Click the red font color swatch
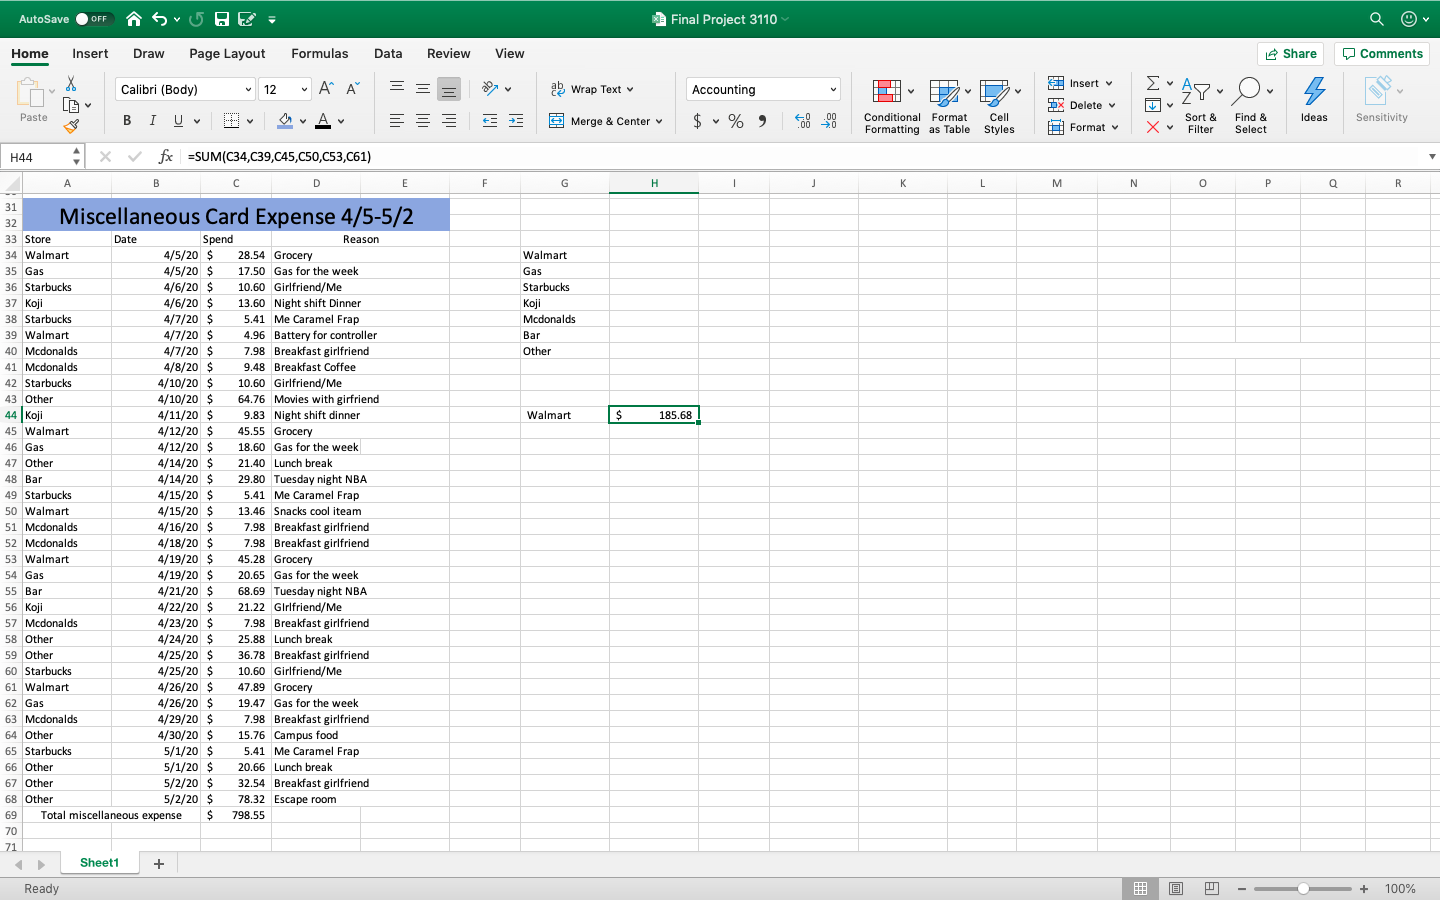The width and height of the screenshot is (1440, 900). click(323, 121)
